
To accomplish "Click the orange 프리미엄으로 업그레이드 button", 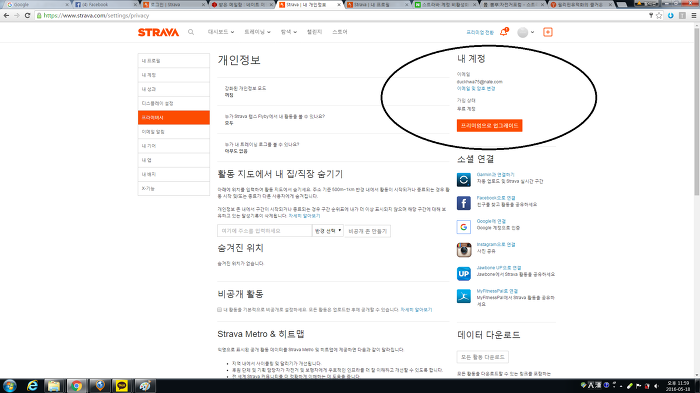I will (x=489, y=125).
